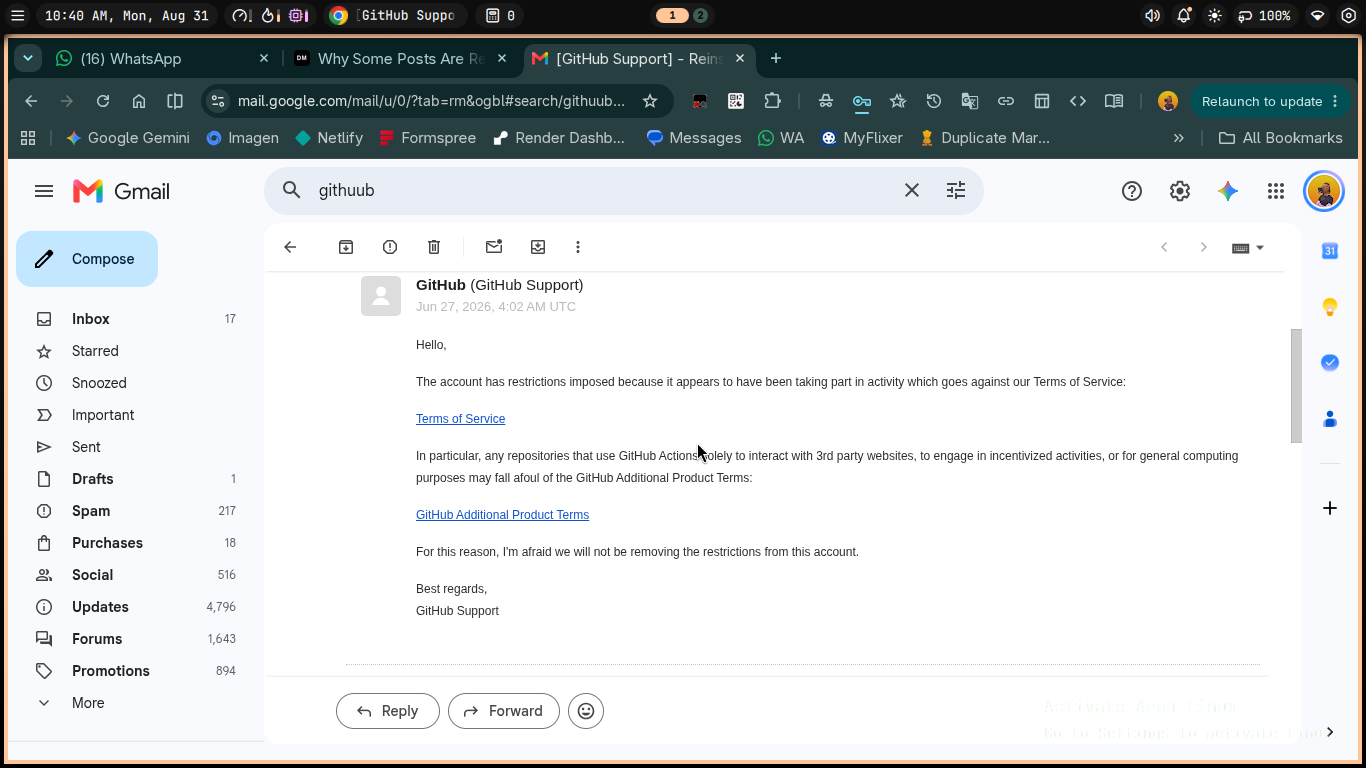Image resolution: width=1366 pixels, height=768 pixels.
Task: Go to Chrome home page
Action: click(x=139, y=101)
